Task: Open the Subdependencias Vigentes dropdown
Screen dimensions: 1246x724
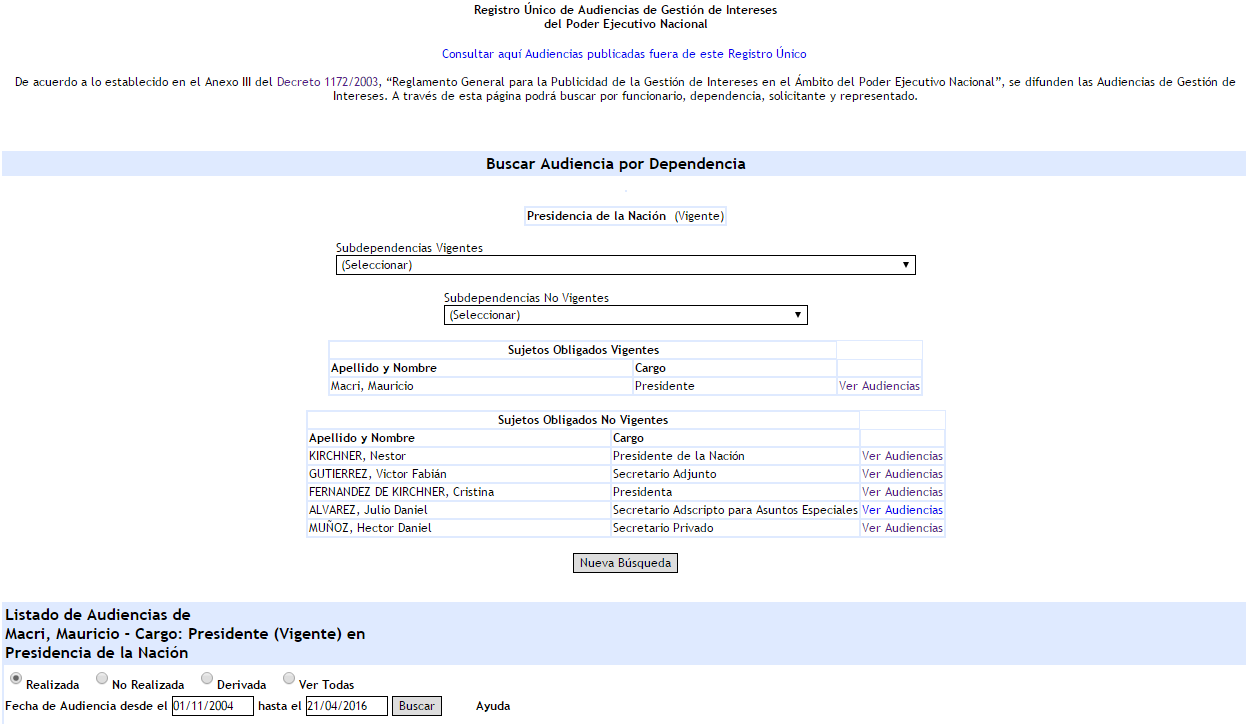Action: click(625, 265)
